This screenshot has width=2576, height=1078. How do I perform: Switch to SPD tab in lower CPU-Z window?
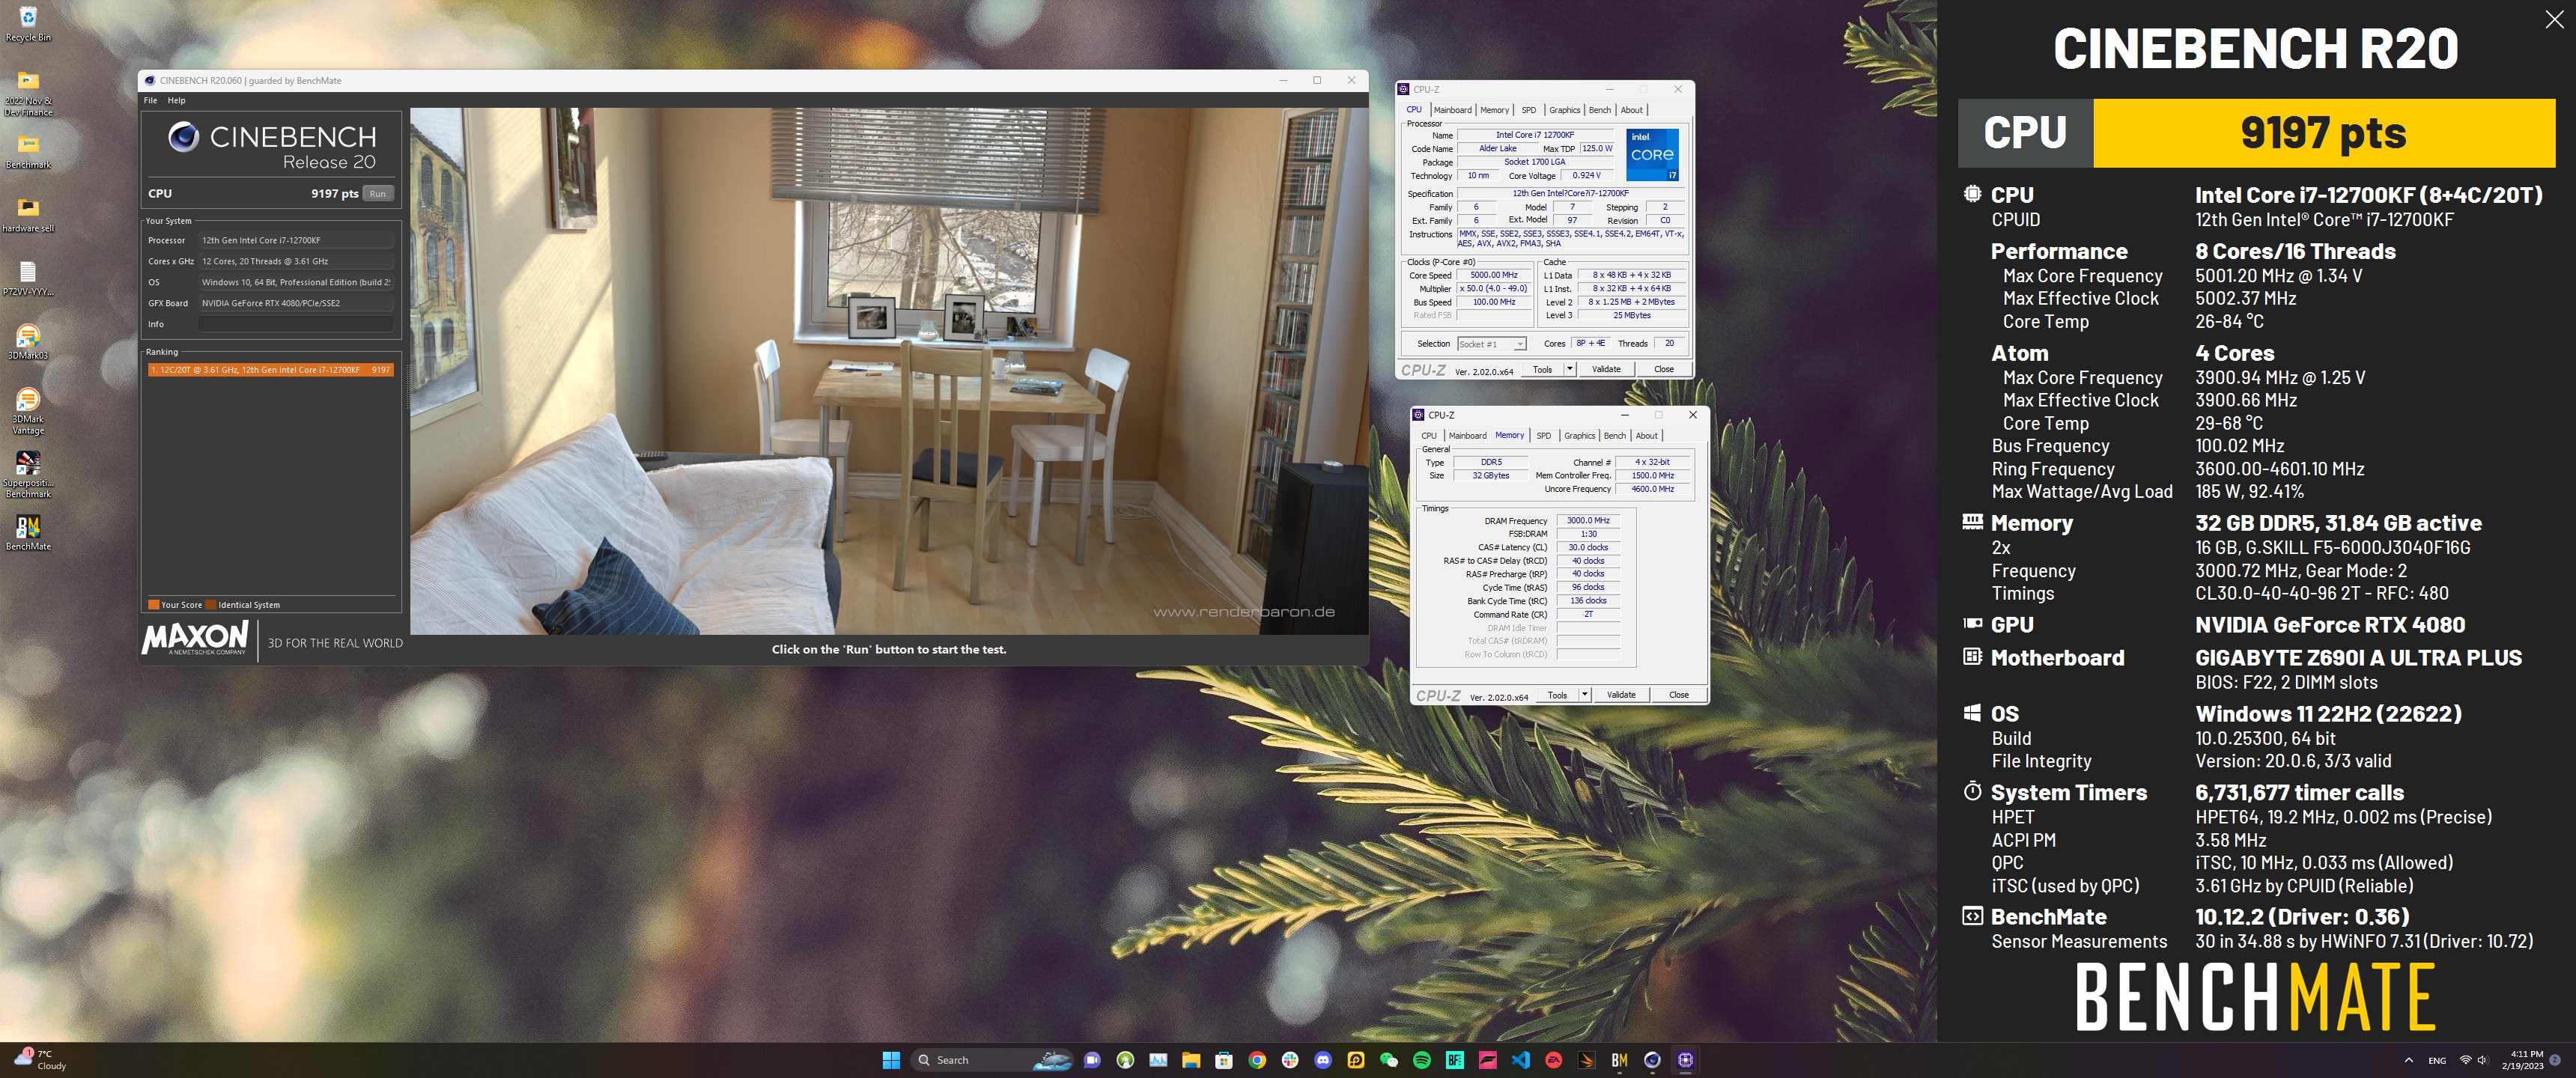point(1544,436)
